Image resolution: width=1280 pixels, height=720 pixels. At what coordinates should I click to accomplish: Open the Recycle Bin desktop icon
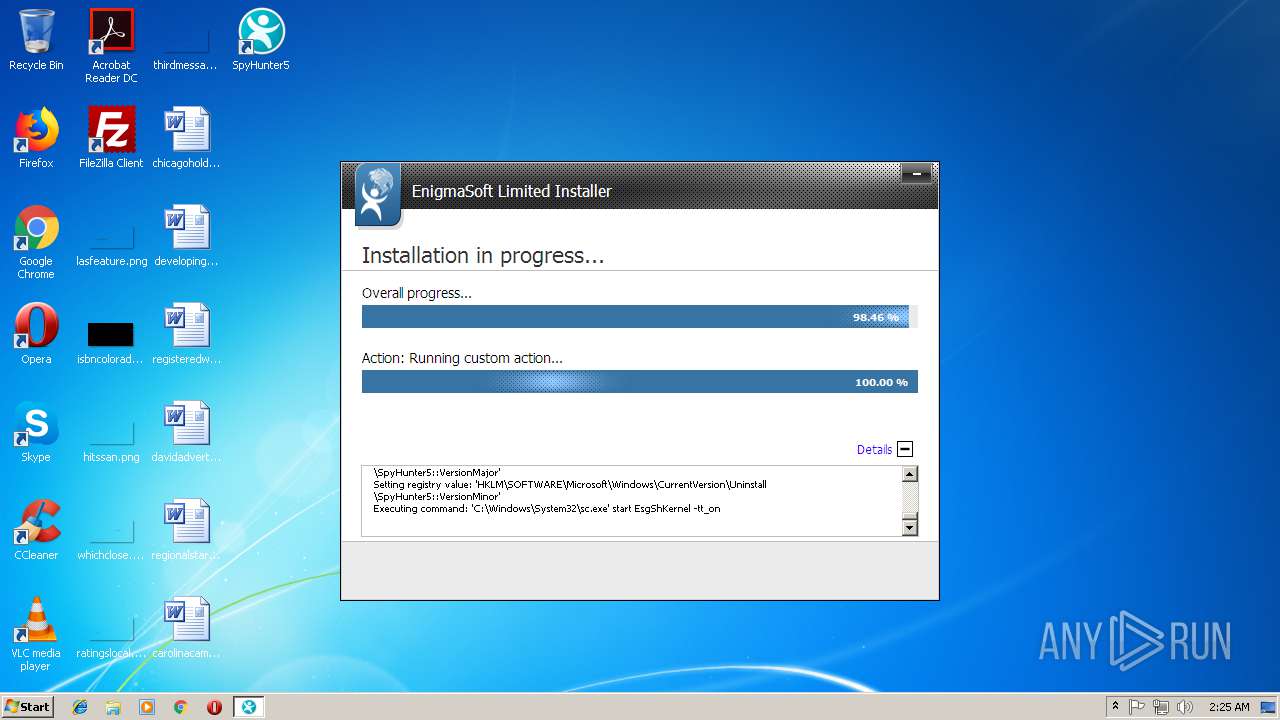coord(36,40)
